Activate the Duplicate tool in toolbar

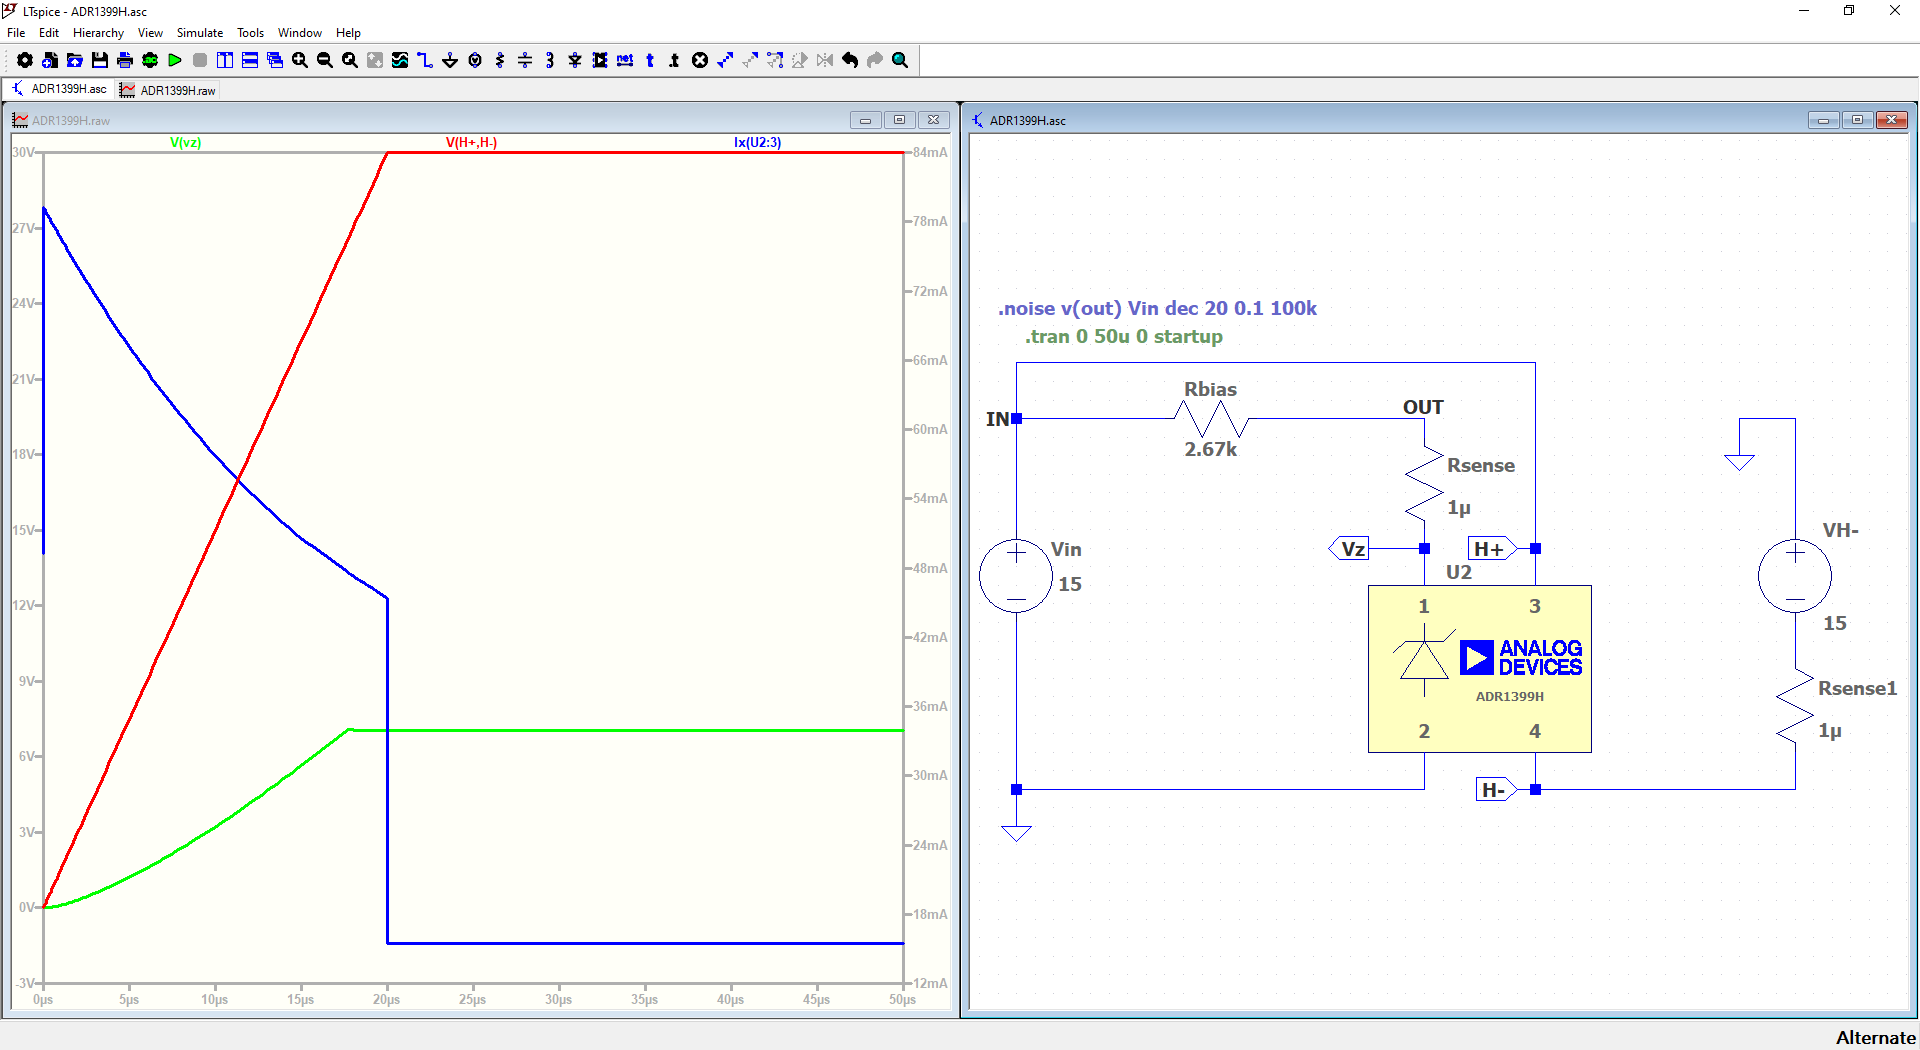tap(725, 60)
